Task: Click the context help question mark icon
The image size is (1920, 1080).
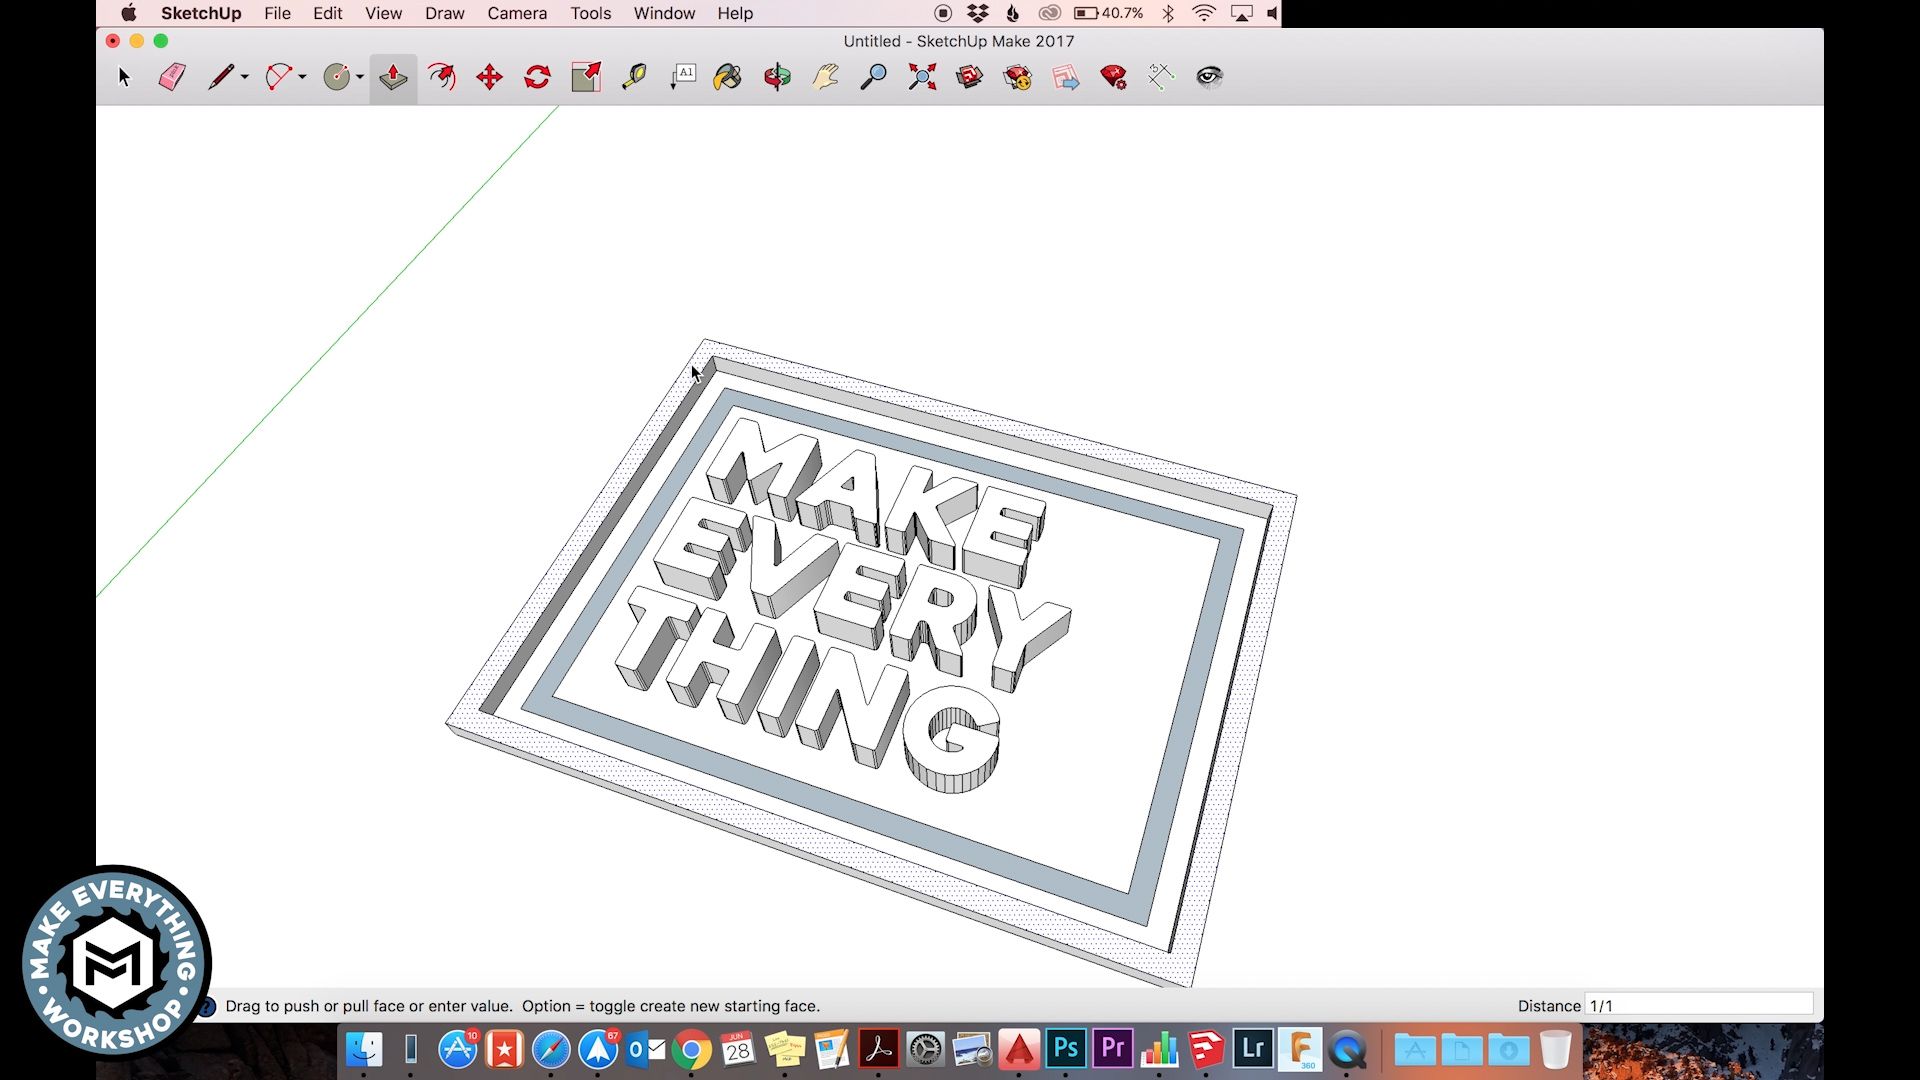Action: click(205, 1006)
